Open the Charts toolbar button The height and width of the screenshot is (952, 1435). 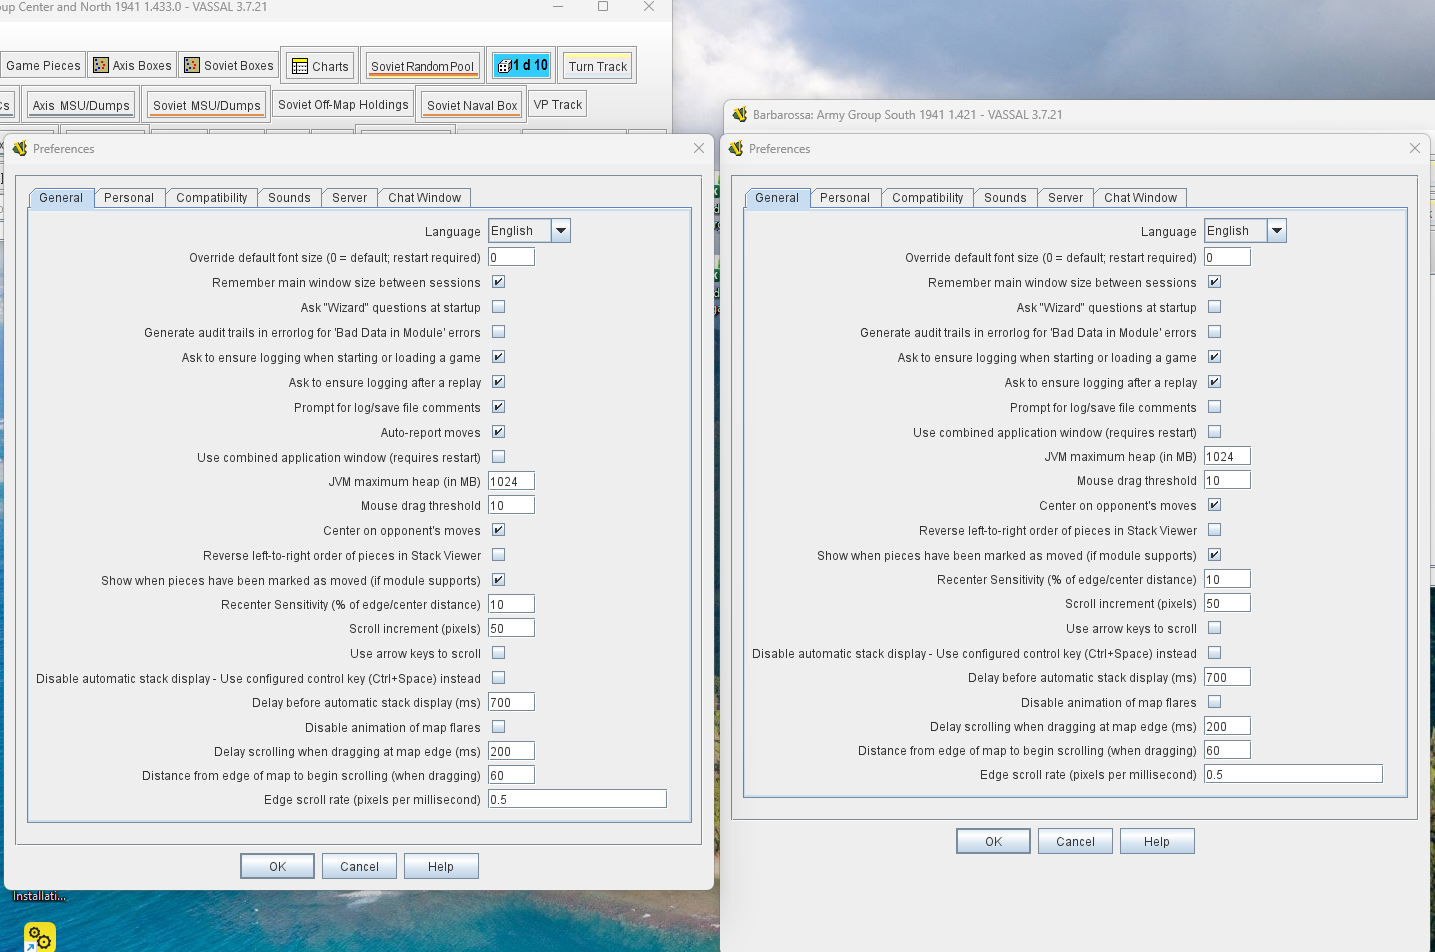[x=320, y=66]
